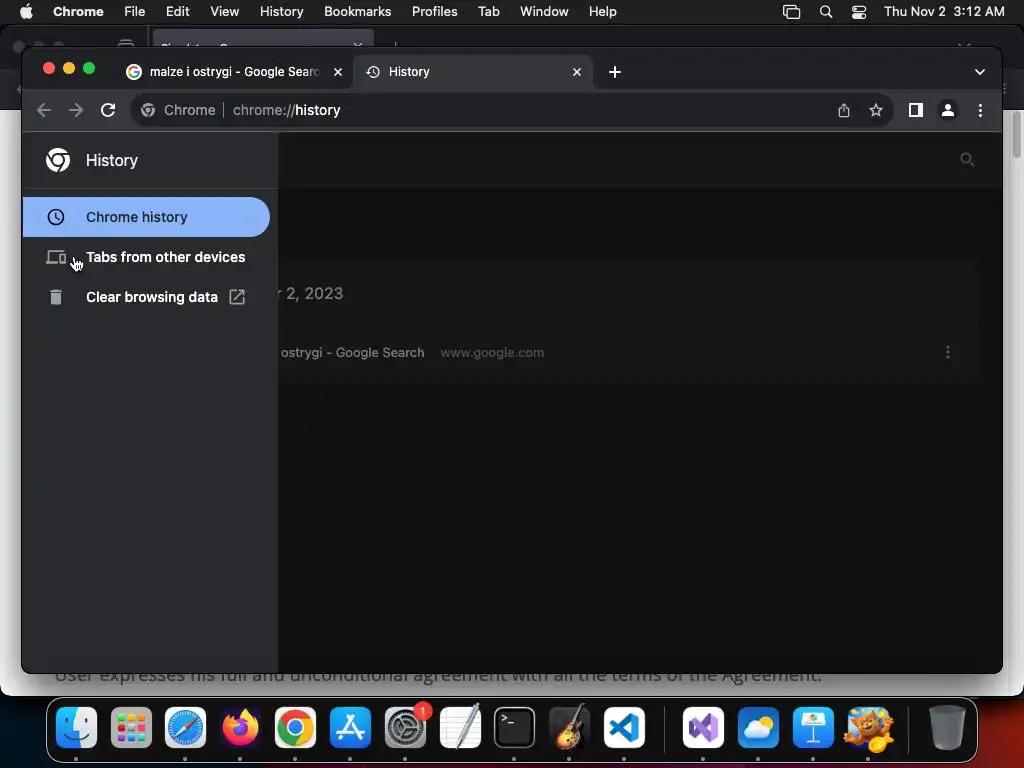Screen dimensions: 1024x768
Task: Launch Keynote from the Dock
Action: (813, 728)
